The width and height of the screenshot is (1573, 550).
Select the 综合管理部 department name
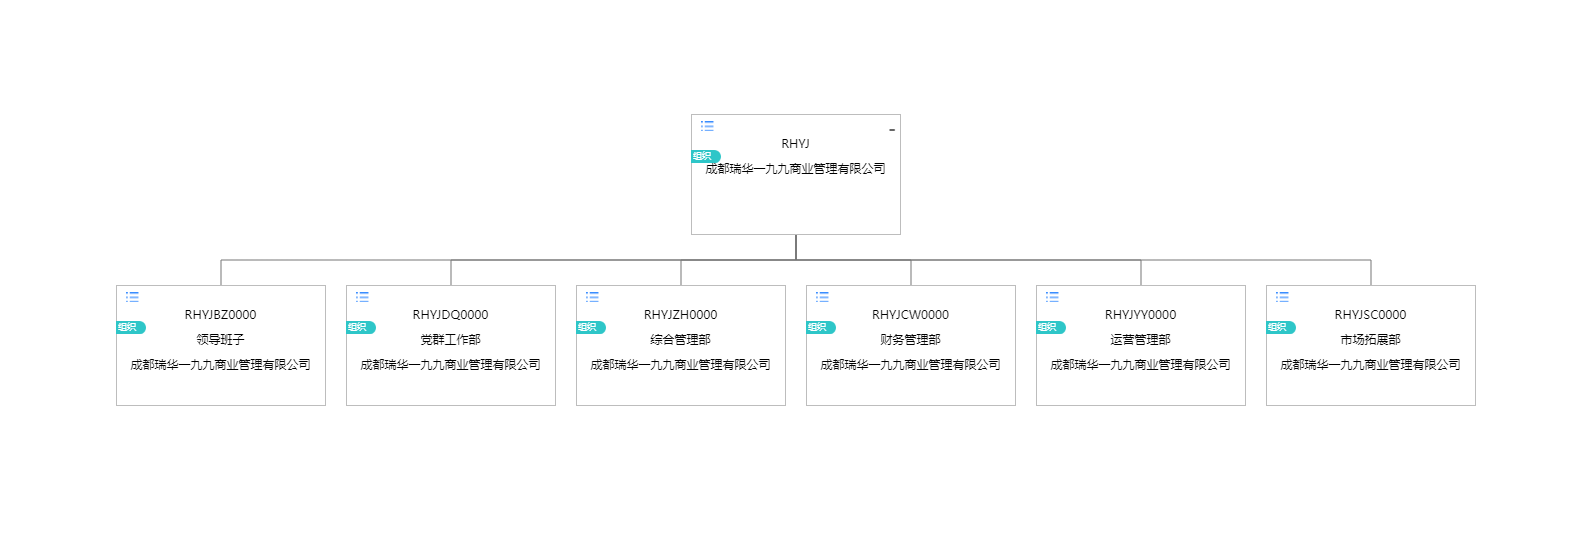tap(680, 340)
